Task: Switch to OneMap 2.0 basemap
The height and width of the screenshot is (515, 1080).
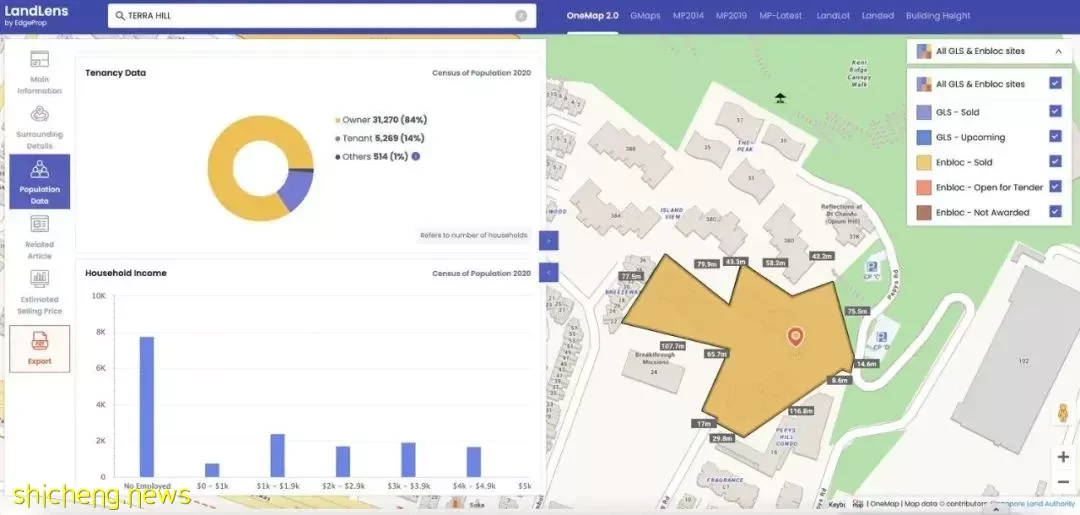Action: click(x=592, y=16)
